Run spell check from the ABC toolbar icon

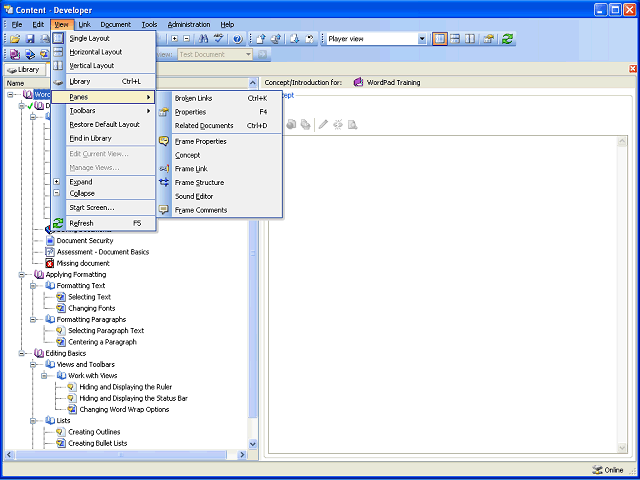pos(219,39)
